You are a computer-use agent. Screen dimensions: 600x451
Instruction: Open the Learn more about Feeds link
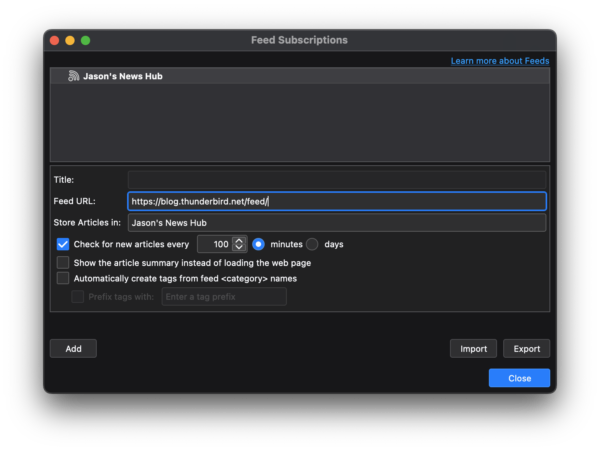[x=500, y=61]
